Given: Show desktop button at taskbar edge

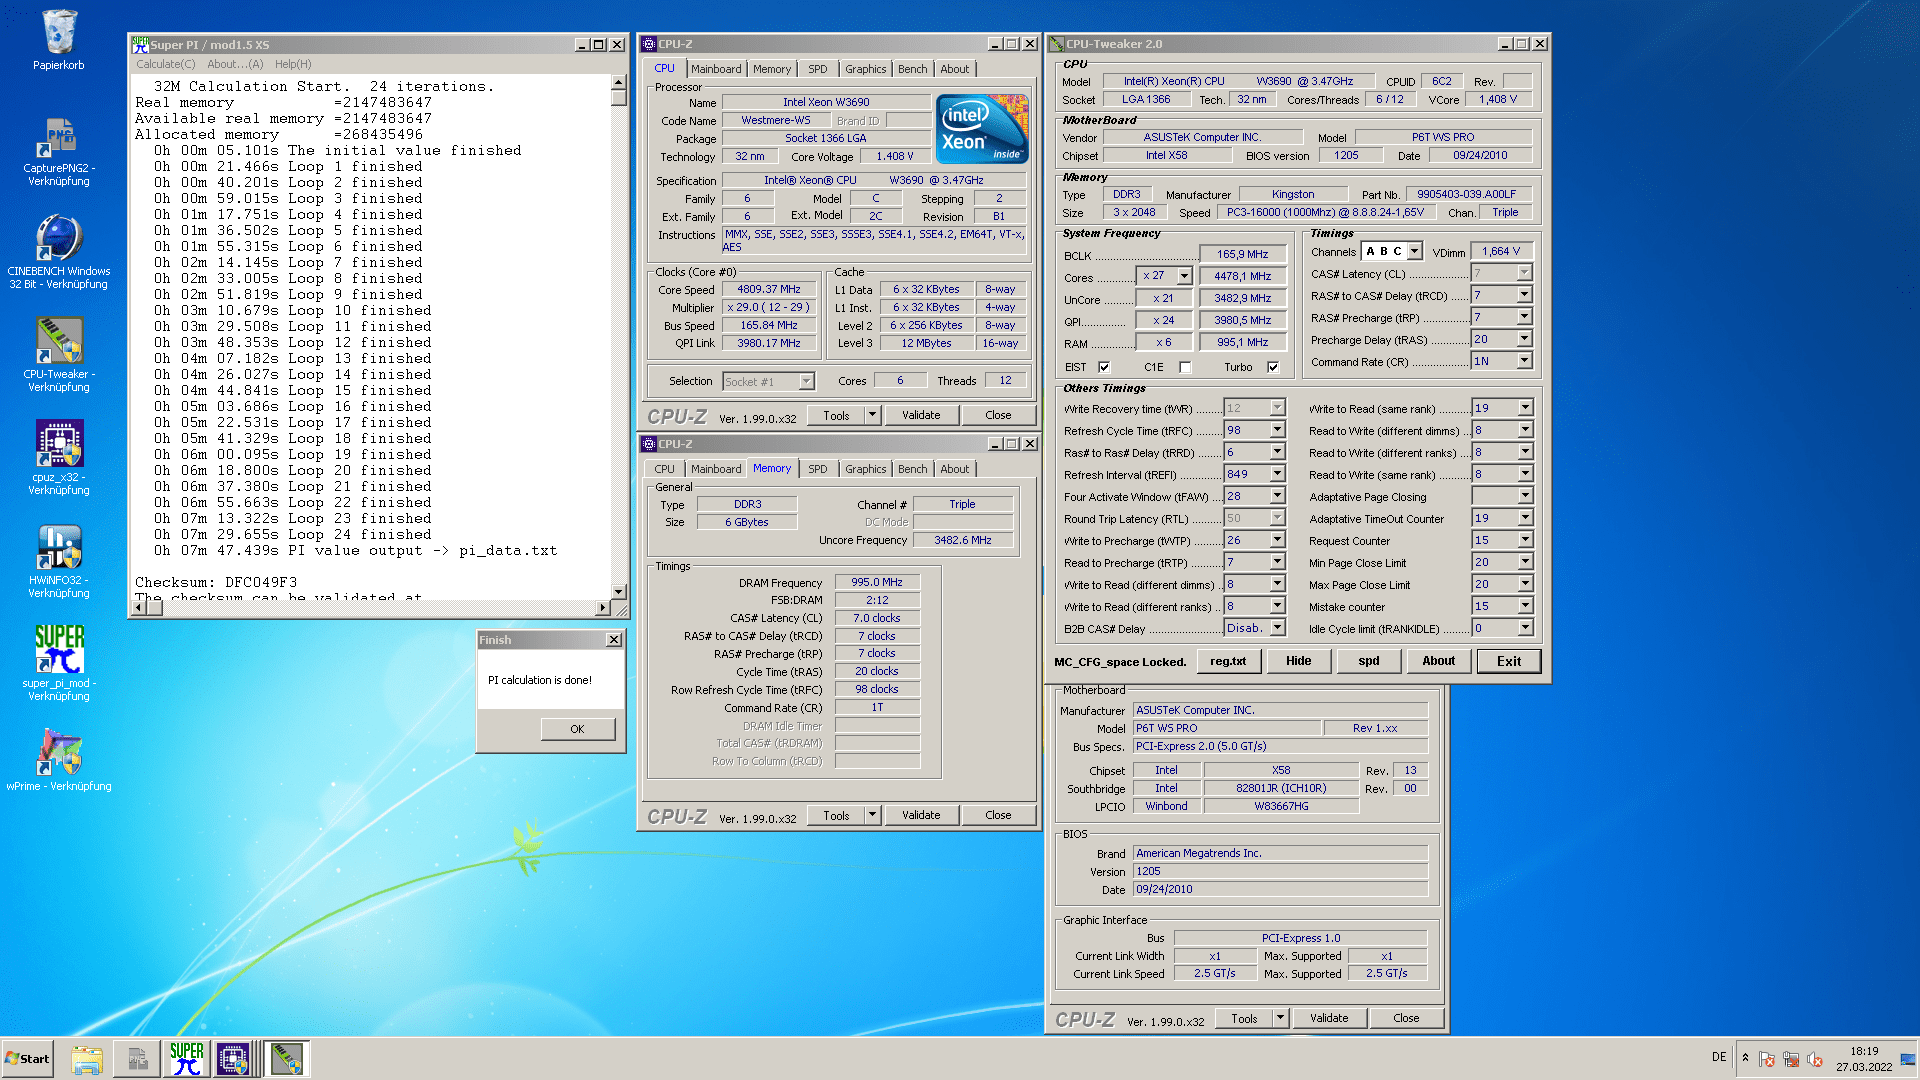Looking at the screenshot, I should click(x=1910, y=1059).
